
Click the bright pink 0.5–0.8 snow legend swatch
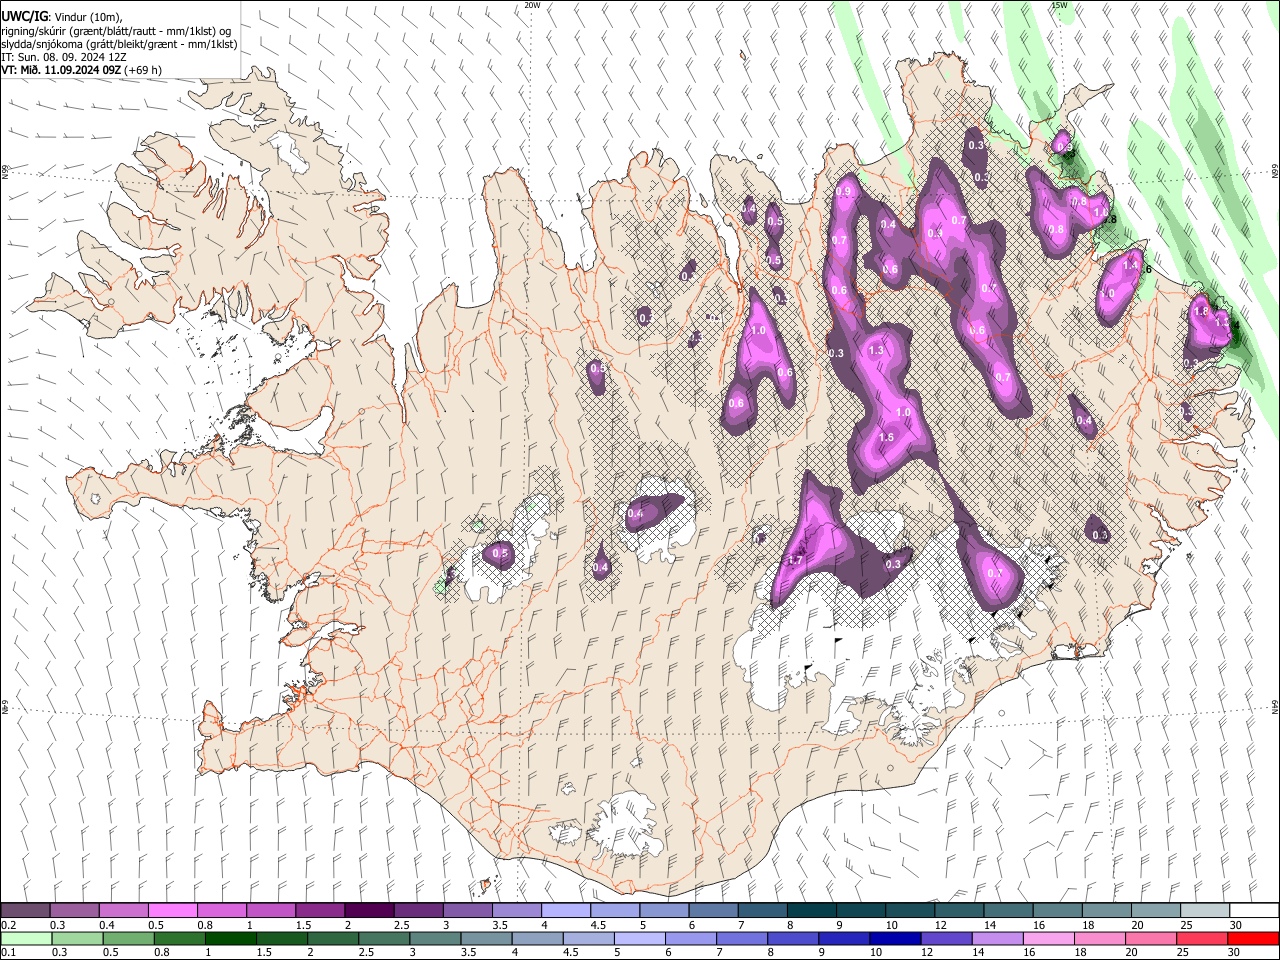[x=172, y=910]
